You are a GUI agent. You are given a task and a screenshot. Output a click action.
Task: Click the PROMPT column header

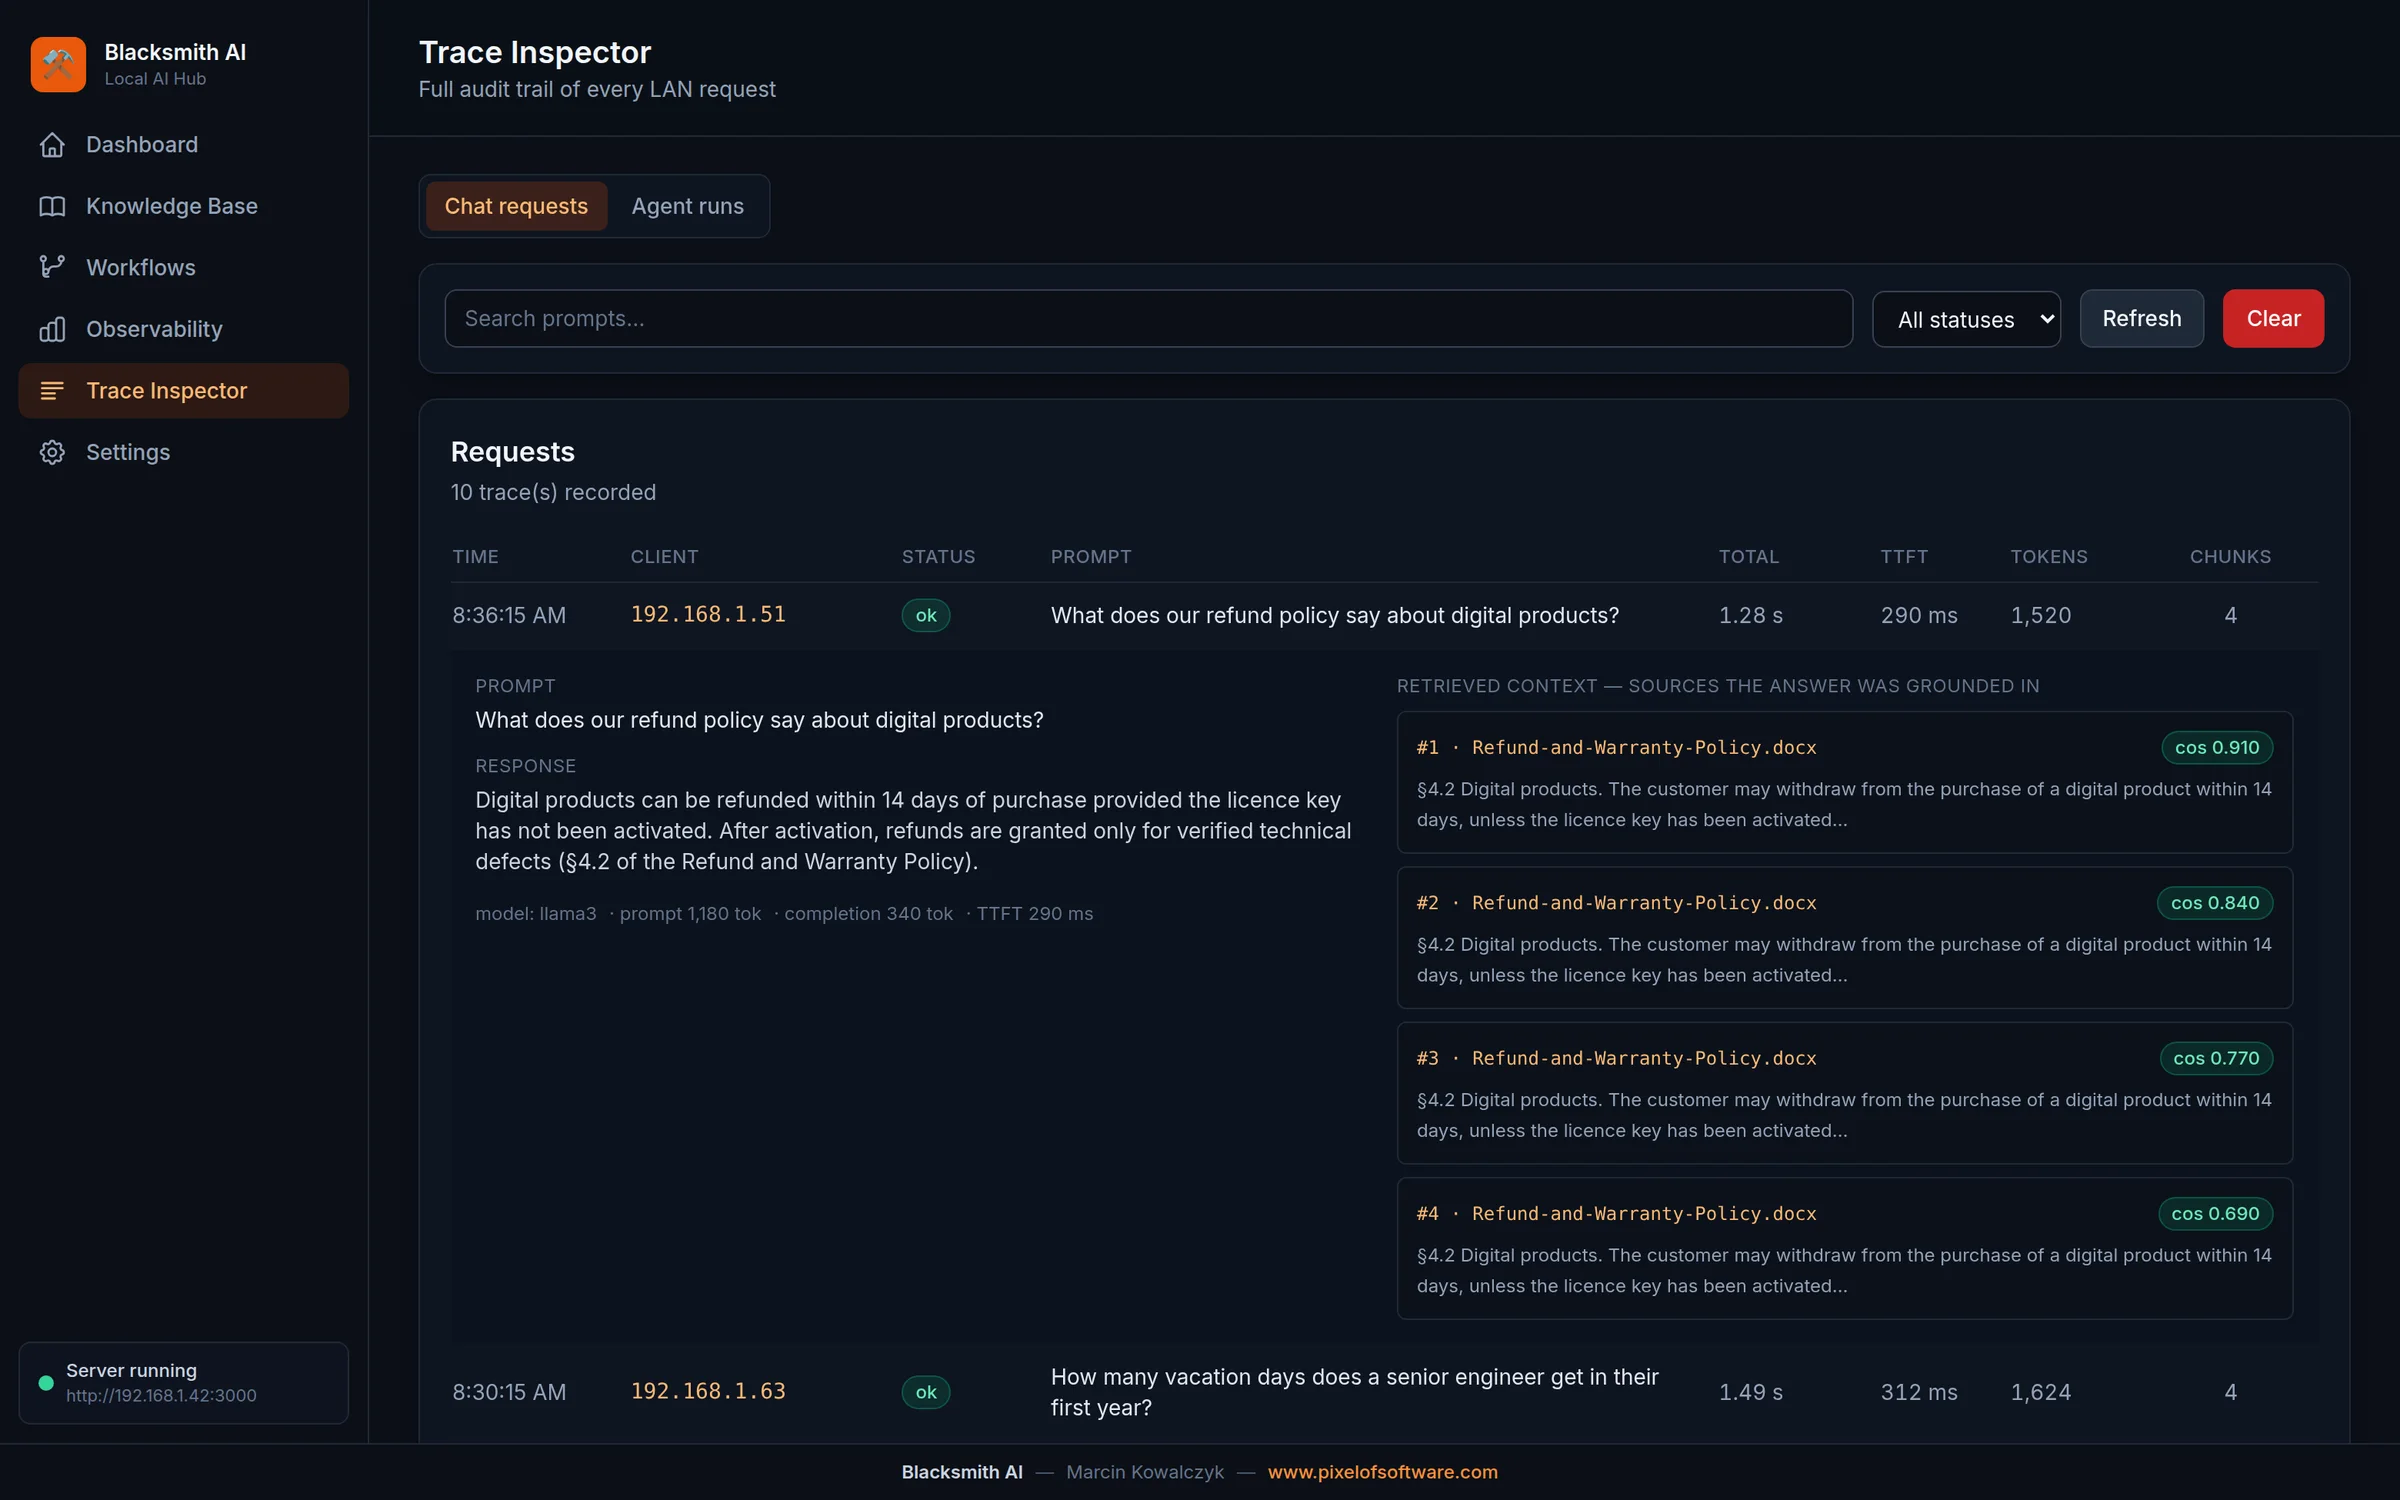point(1091,556)
